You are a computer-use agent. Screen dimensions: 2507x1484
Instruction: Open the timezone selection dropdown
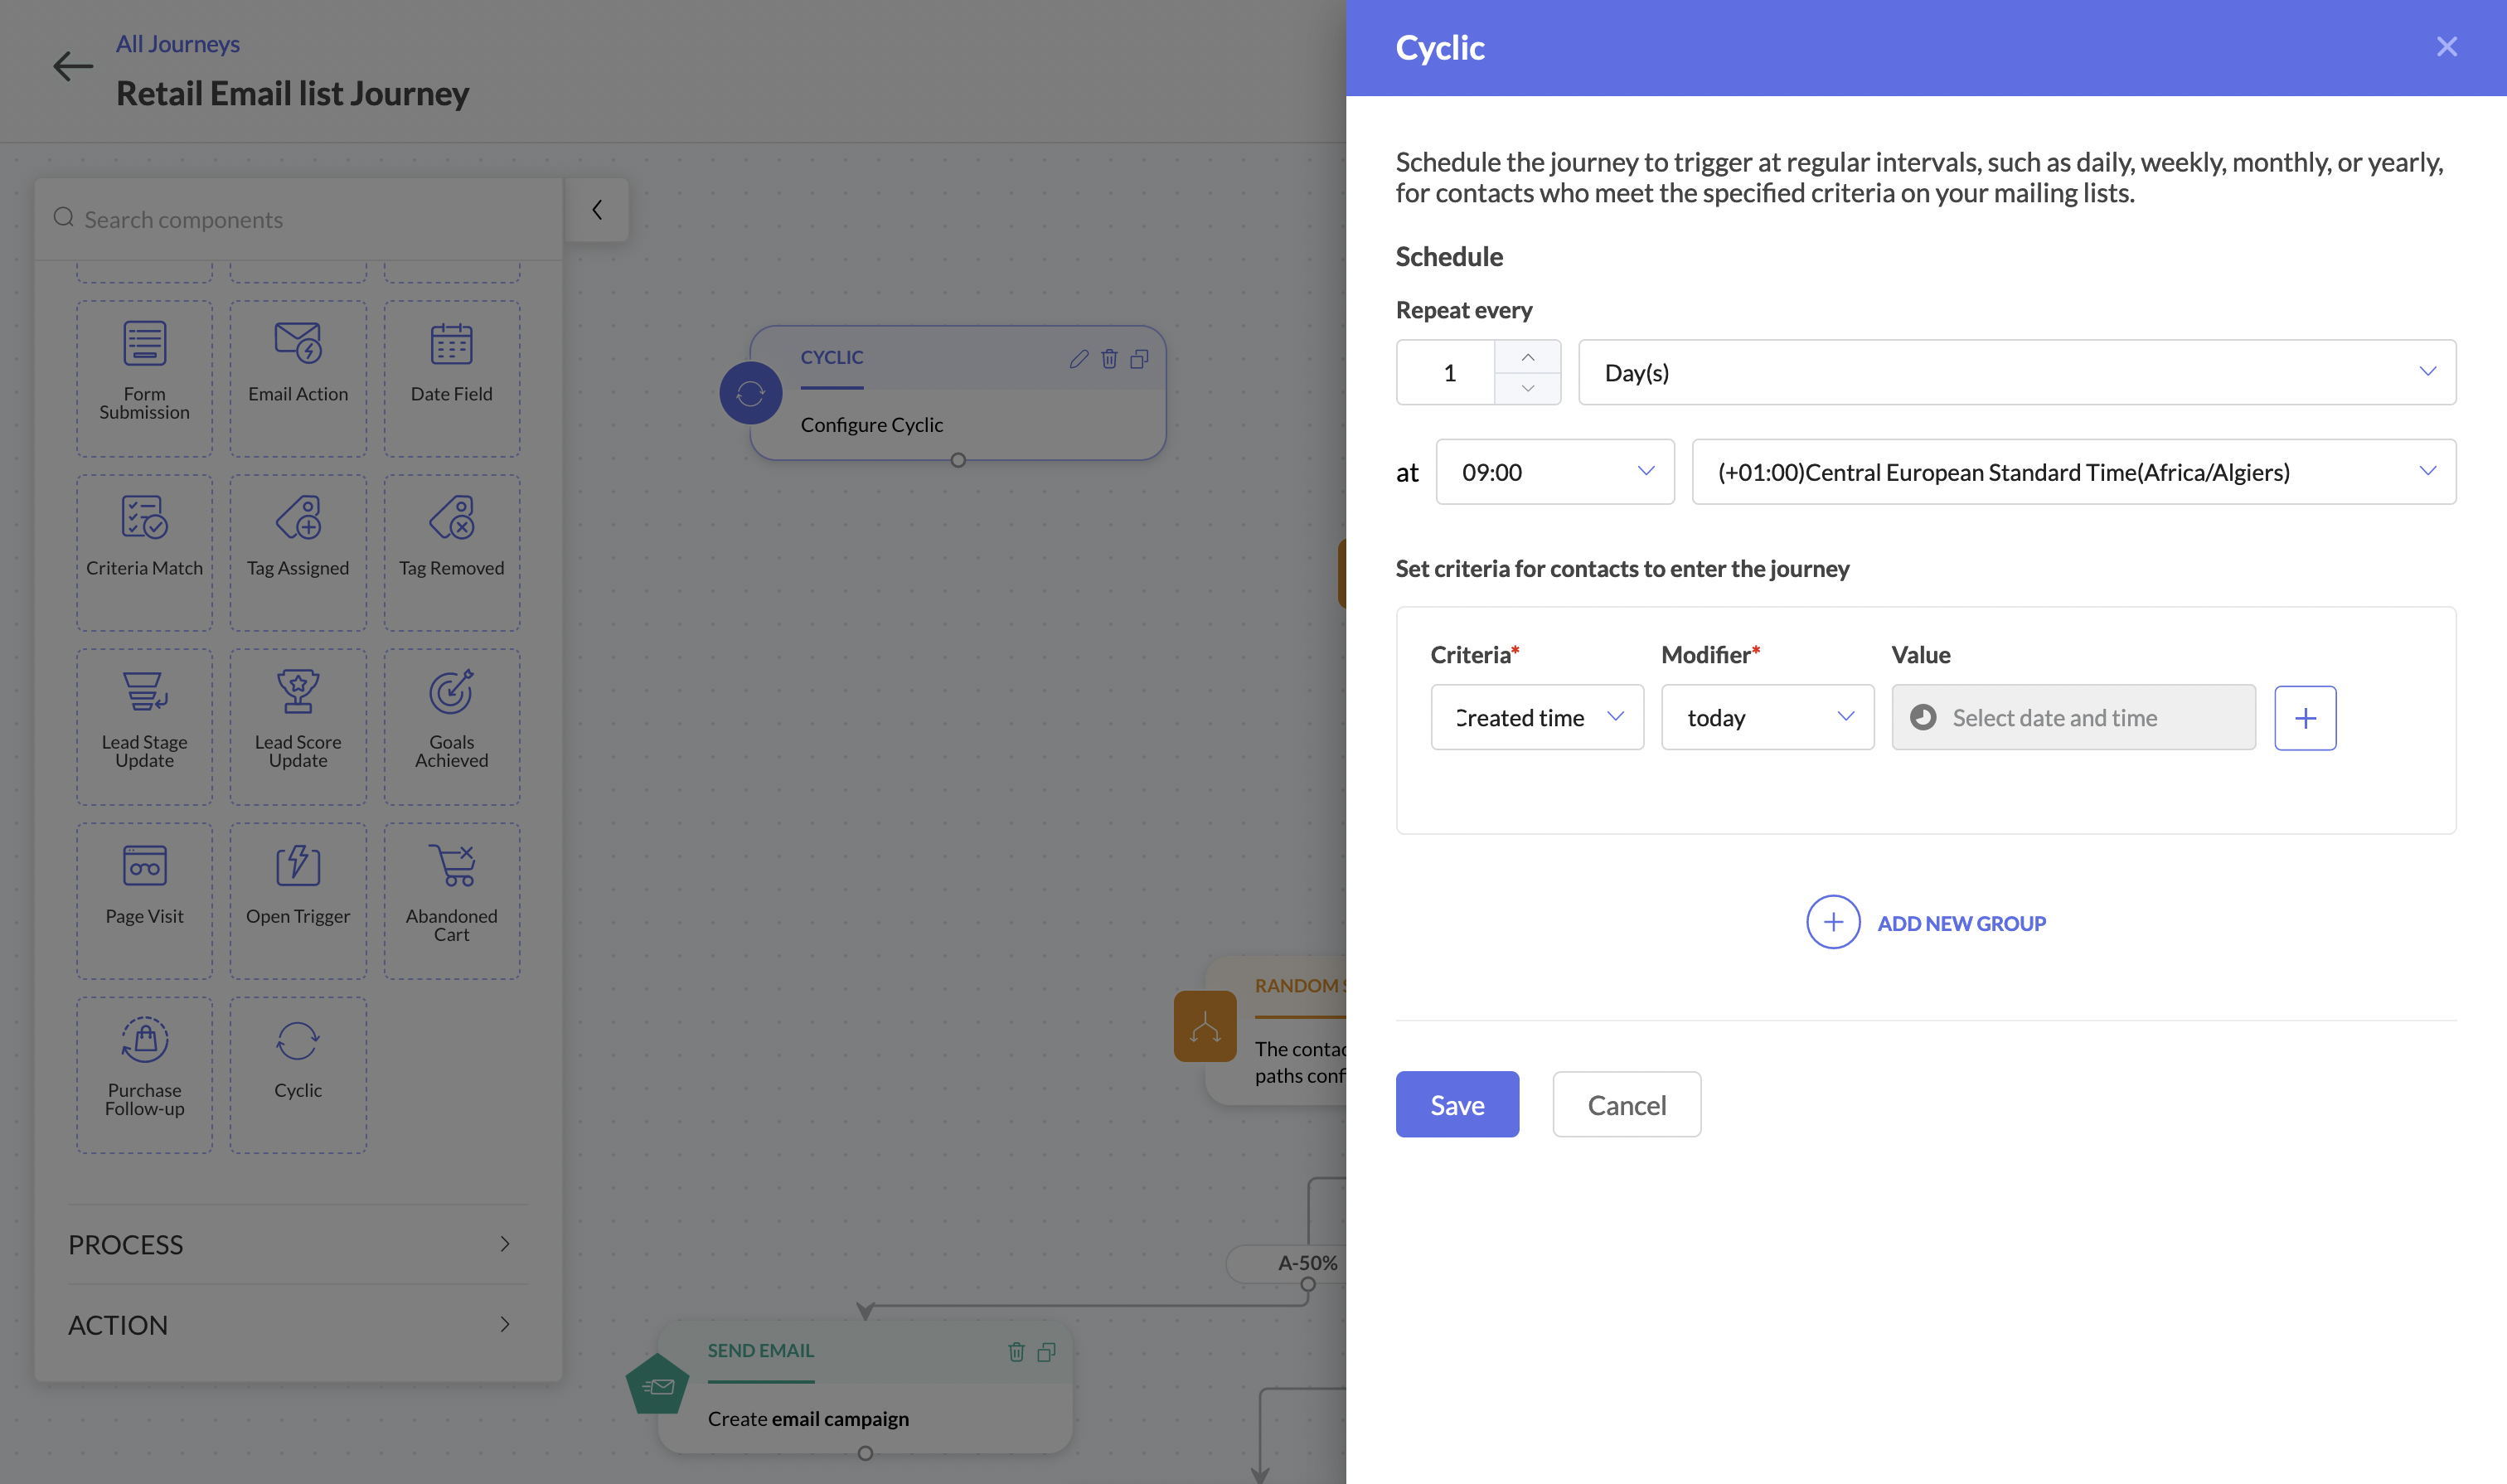[2073, 472]
